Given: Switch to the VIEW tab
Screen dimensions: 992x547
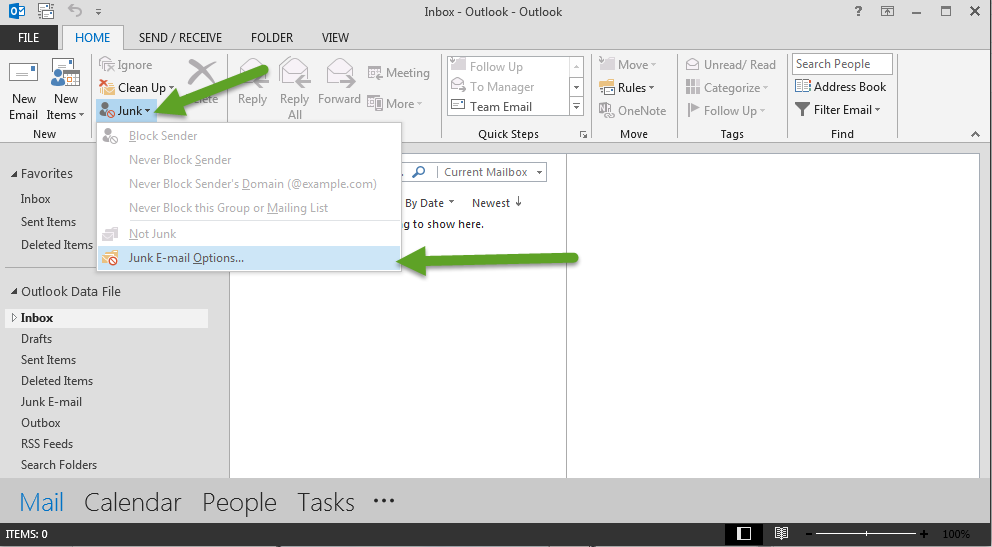Looking at the screenshot, I should point(335,38).
